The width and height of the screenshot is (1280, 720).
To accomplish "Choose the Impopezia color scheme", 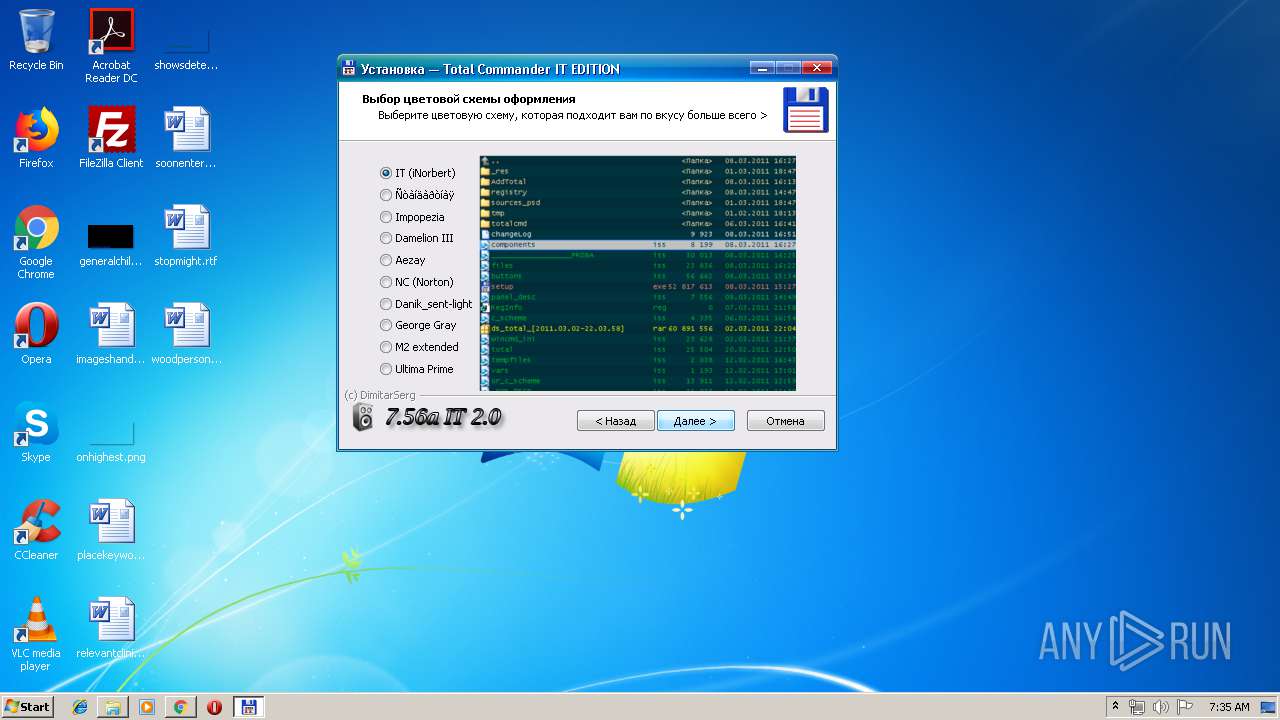I will tap(412, 217).
